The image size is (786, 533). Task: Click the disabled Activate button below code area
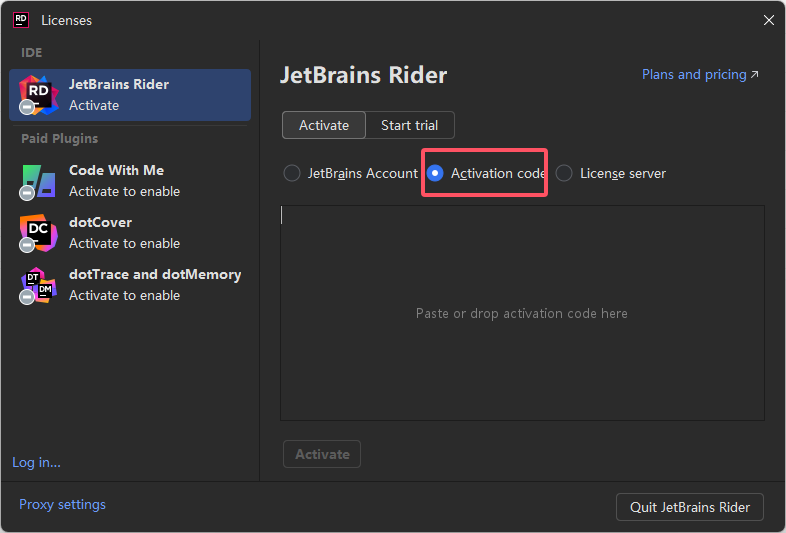322,454
